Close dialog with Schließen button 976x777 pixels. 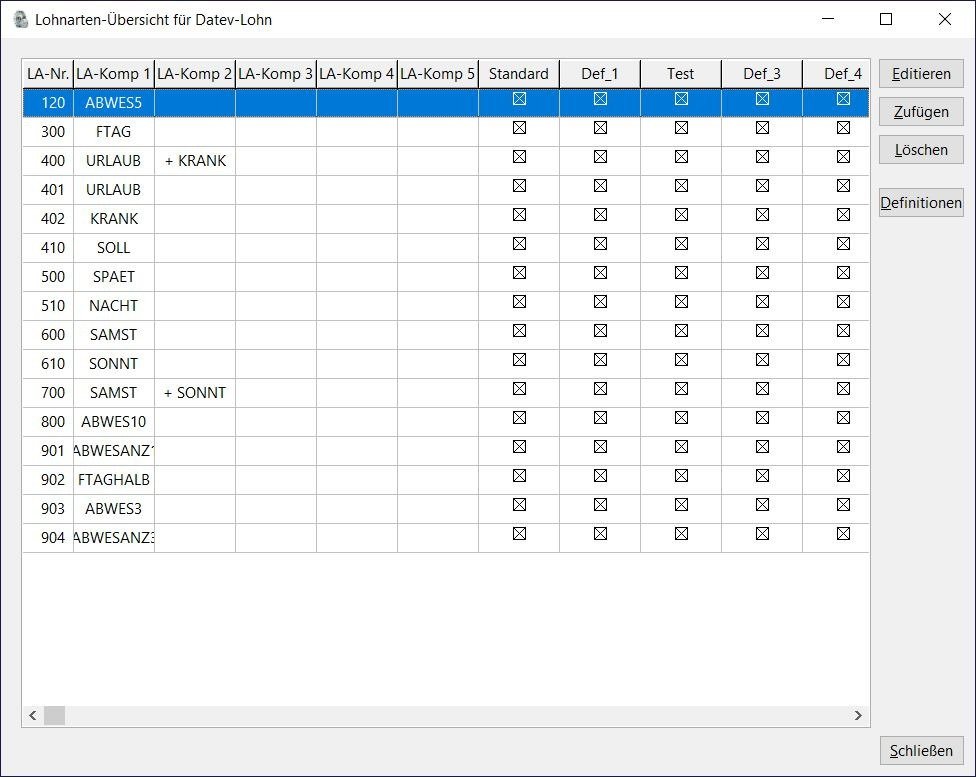point(921,751)
